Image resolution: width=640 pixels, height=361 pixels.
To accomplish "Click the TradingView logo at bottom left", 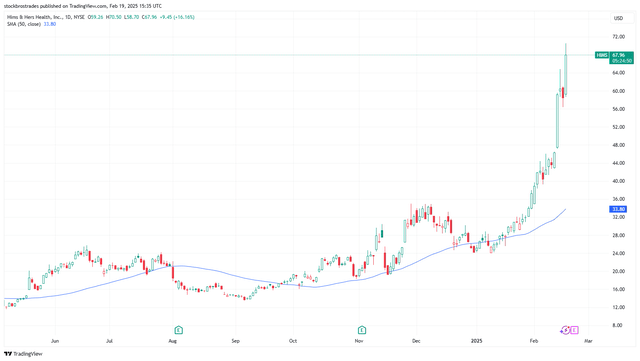I will point(23,354).
